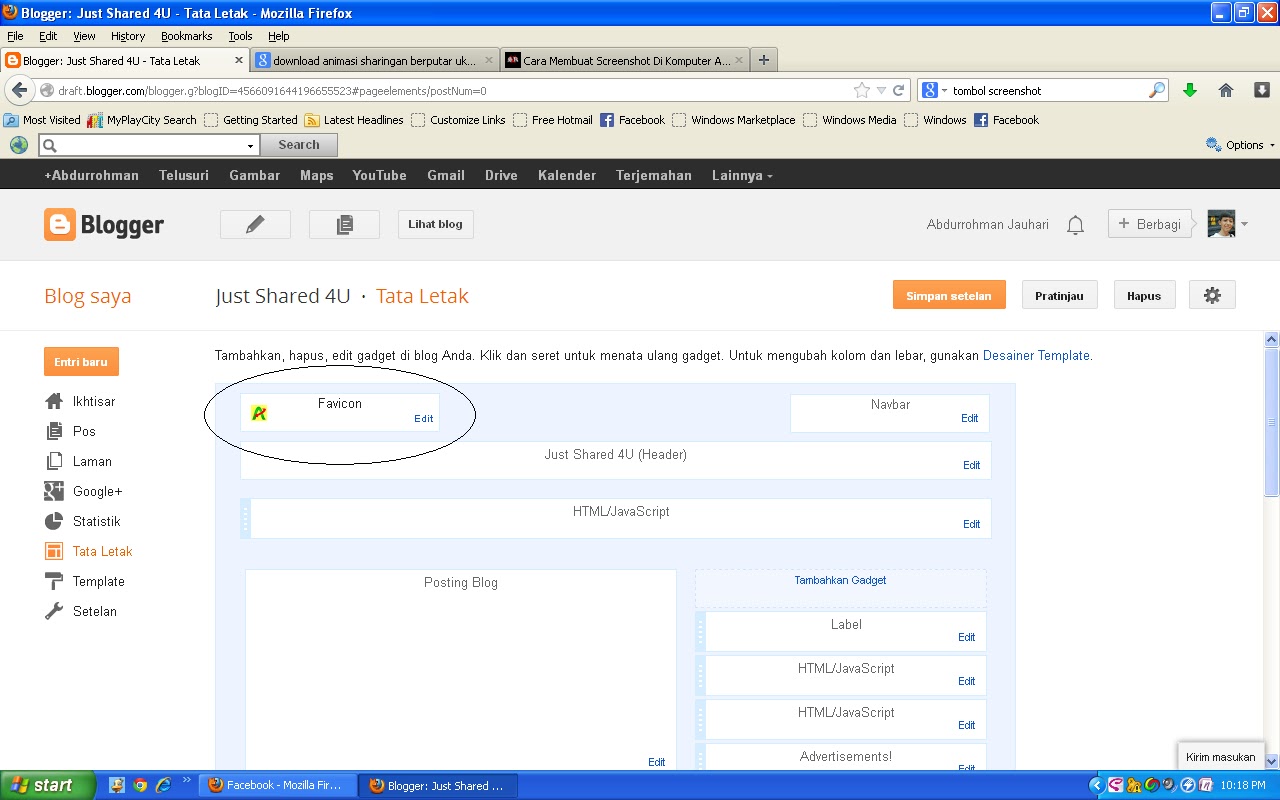1280x800 pixels.
Task: Click Ikhtisar home icon in sidebar
Action: 54,401
